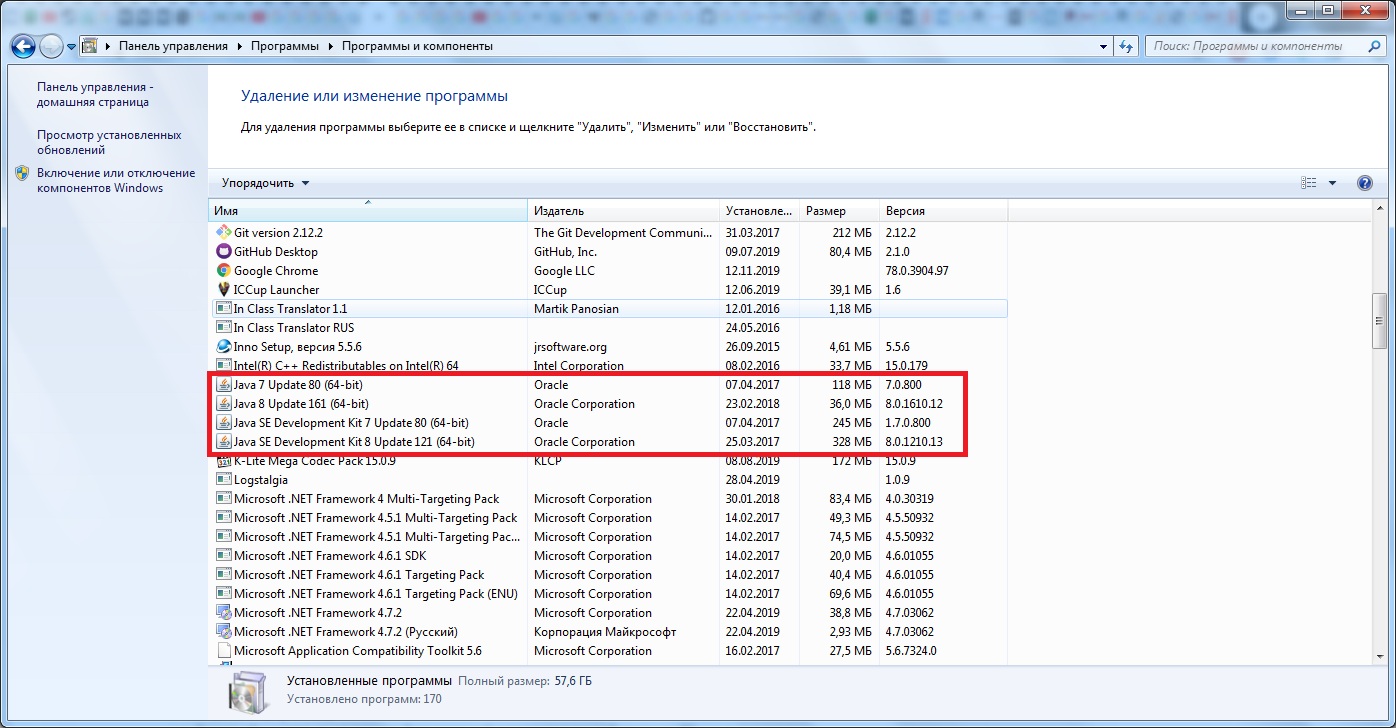Sort the list by Версия column header
This screenshot has height=728, width=1396.
(x=943, y=211)
